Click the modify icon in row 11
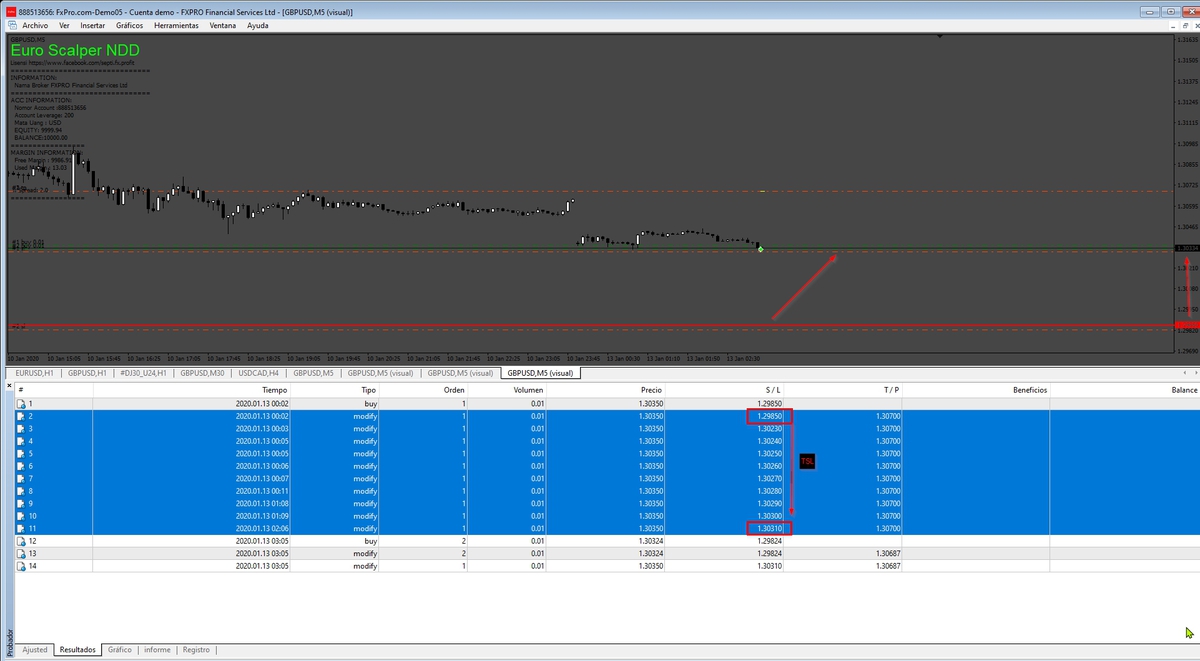The height and width of the screenshot is (661, 1200). pos(22,528)
